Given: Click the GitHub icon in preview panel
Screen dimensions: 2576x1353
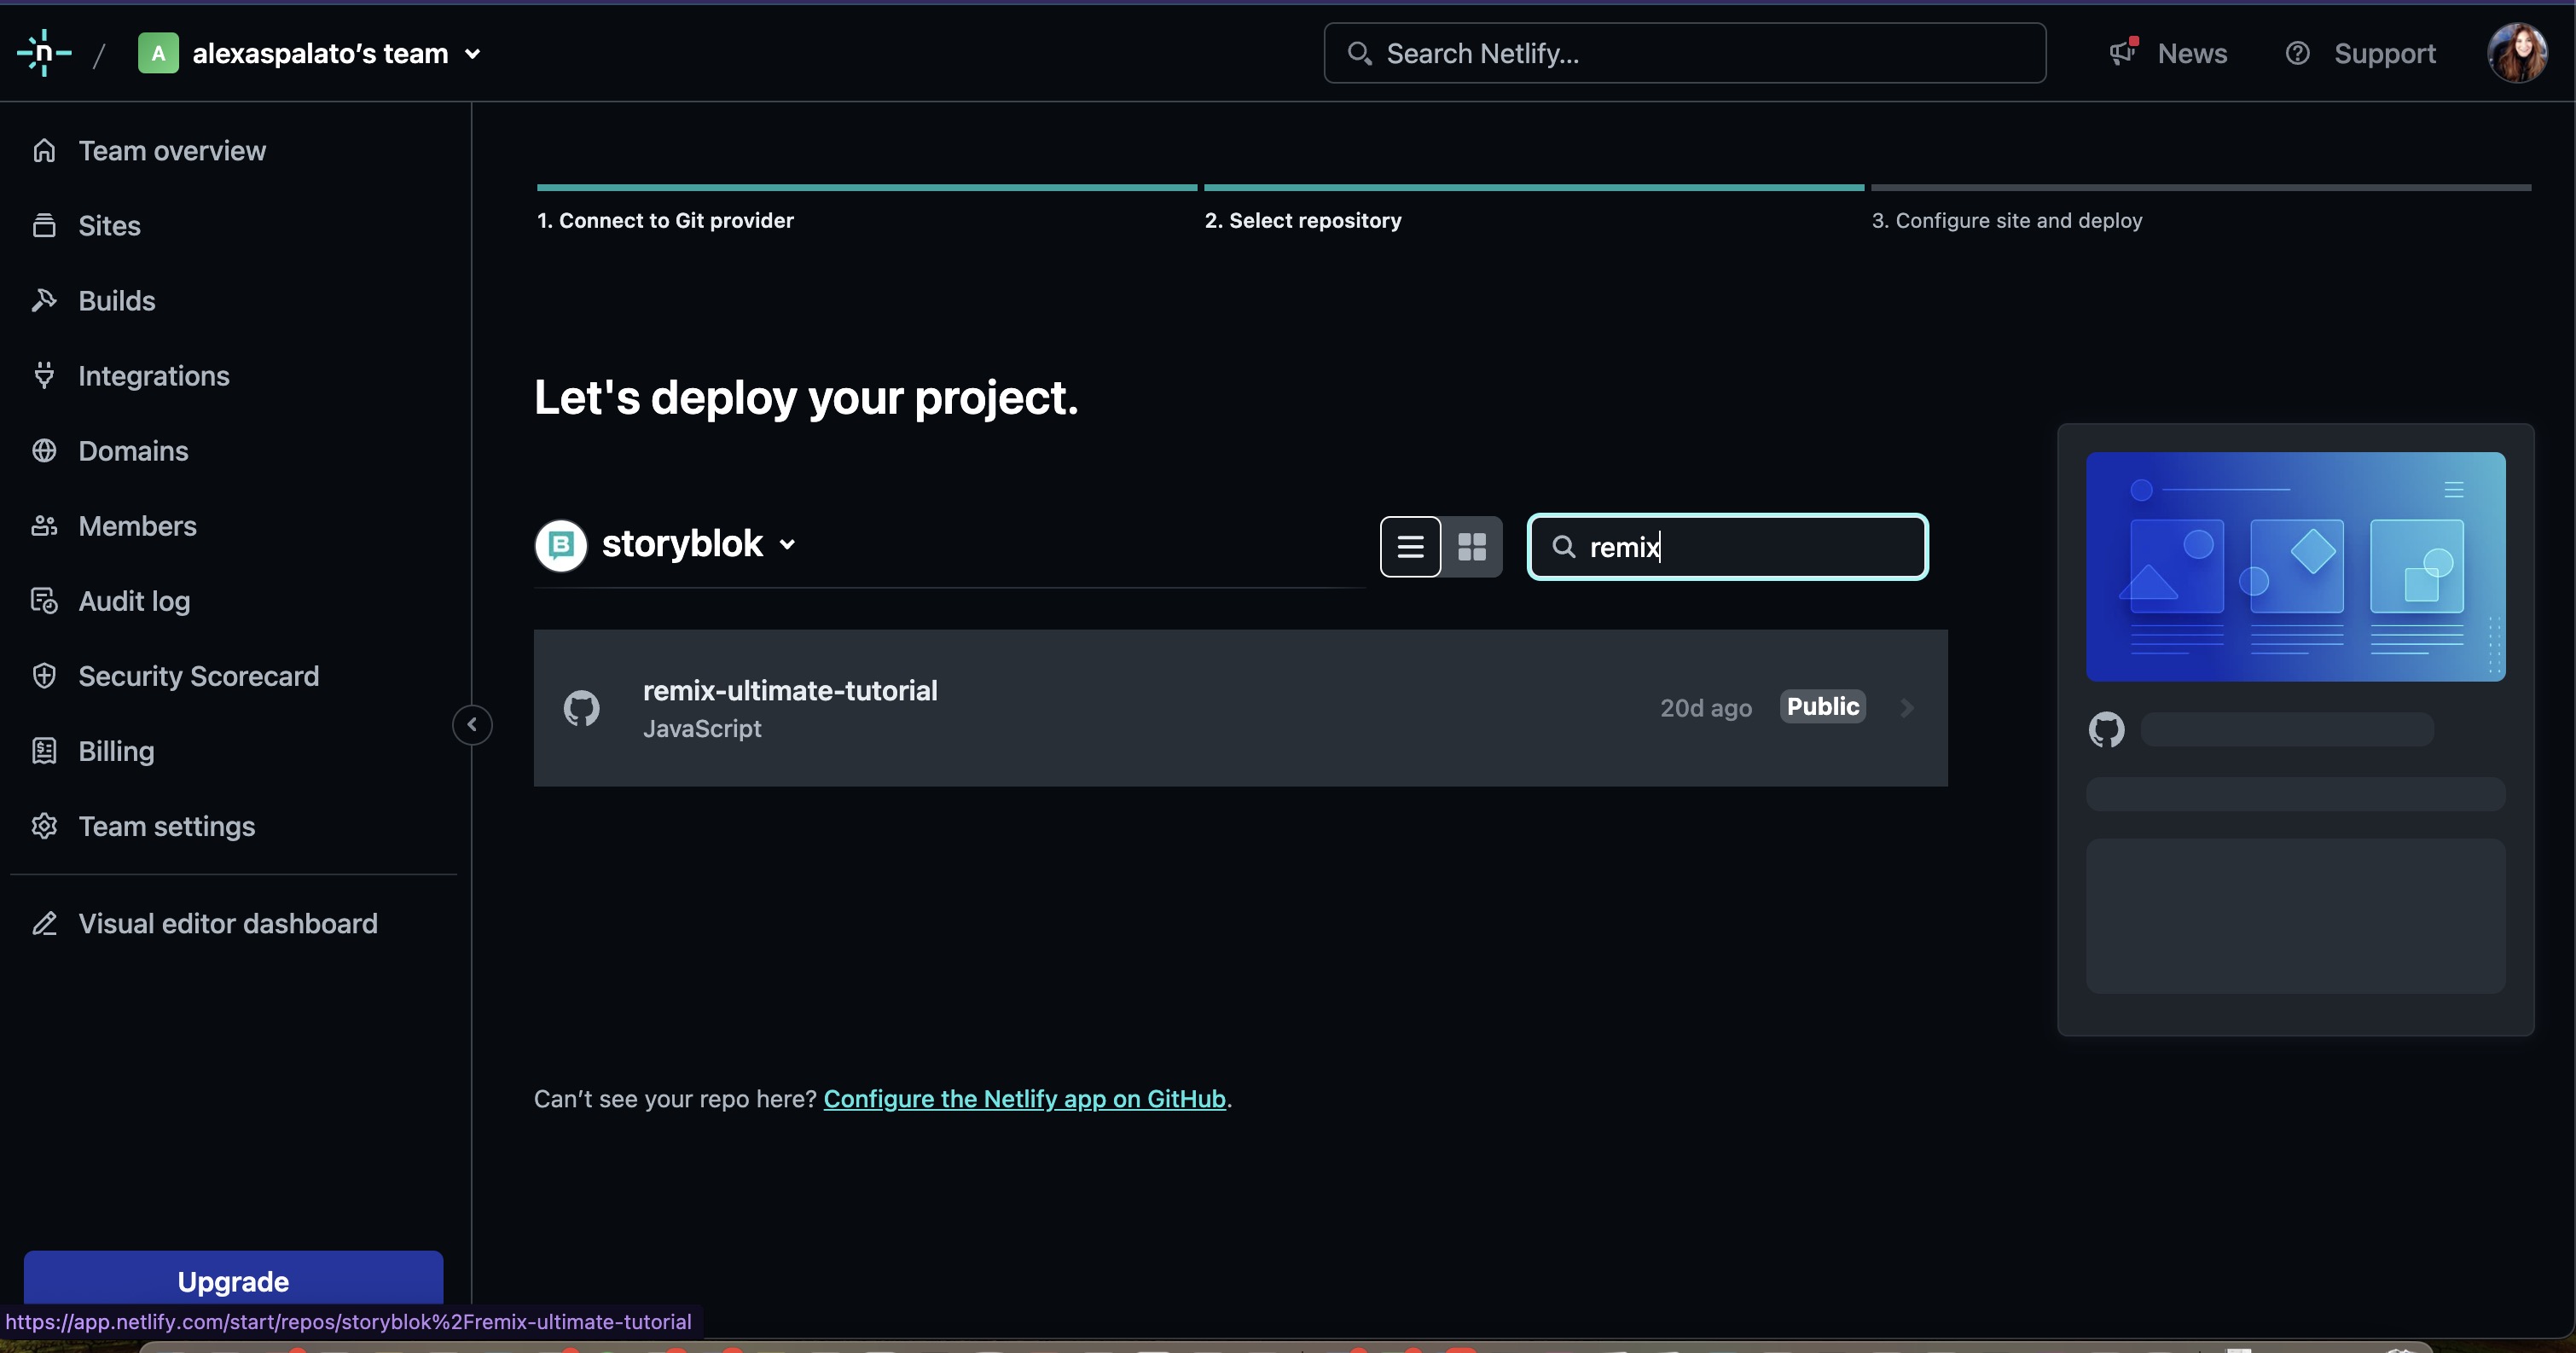Looking at the screenshot, I should coord(2106,729).
